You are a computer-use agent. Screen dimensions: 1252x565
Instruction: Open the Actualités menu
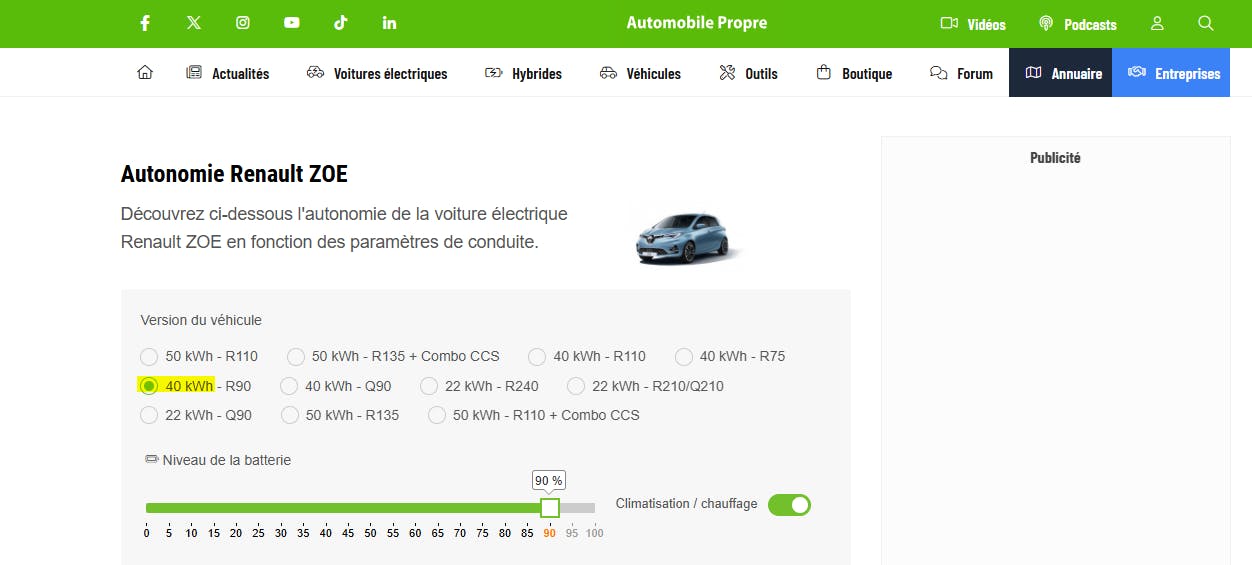[228, 73]
